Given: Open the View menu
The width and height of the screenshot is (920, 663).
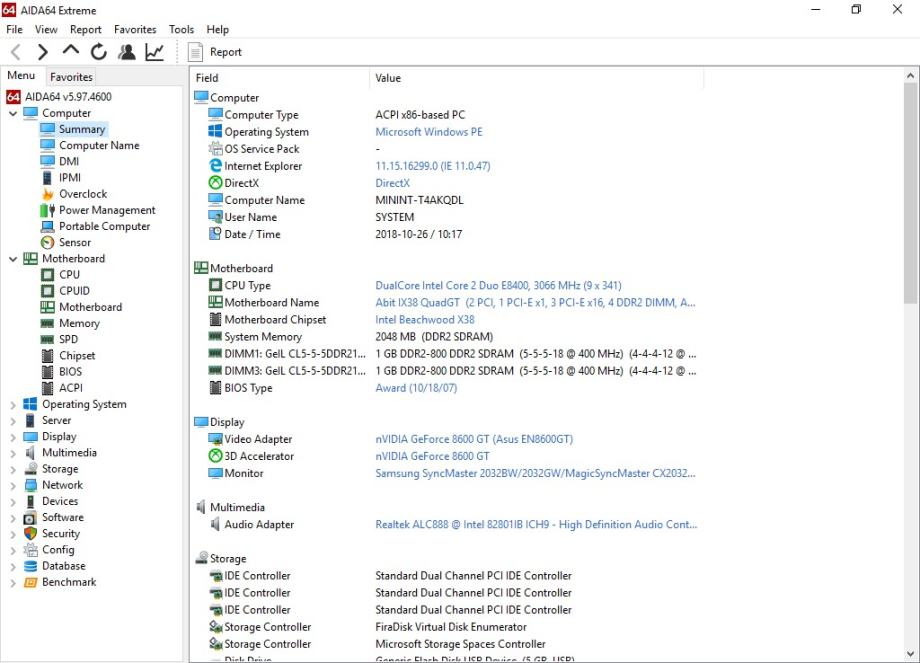Looking at the screenshot, I should (46, 29).
